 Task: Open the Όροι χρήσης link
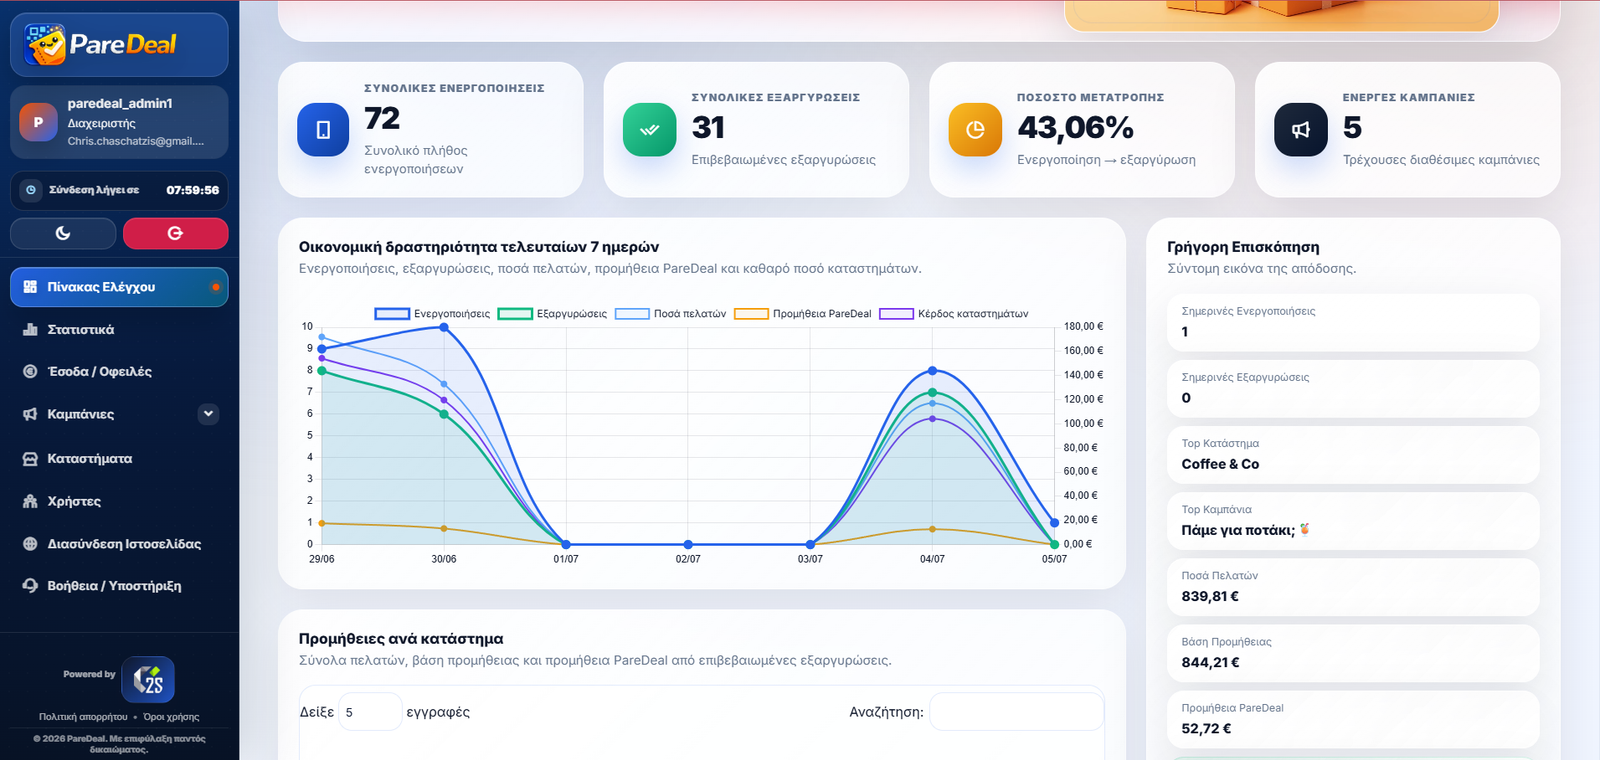point(171,717)
